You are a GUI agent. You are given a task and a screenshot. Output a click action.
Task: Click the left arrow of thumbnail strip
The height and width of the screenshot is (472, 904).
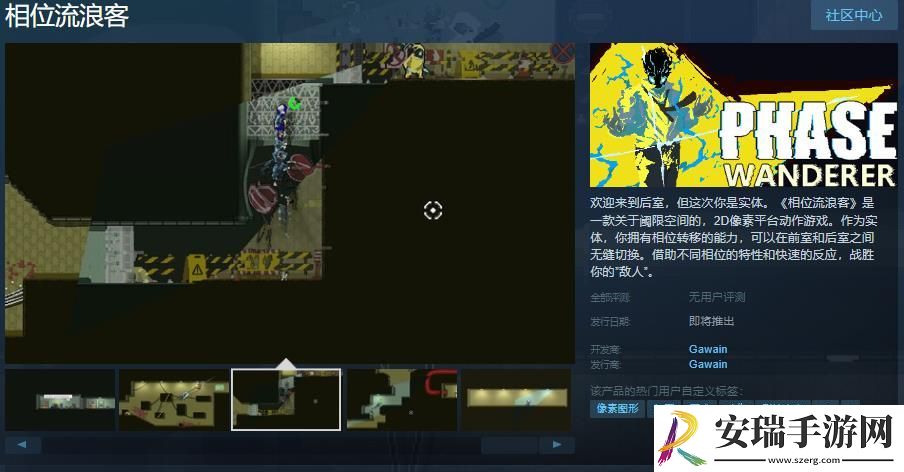click(x=22, y=445)
